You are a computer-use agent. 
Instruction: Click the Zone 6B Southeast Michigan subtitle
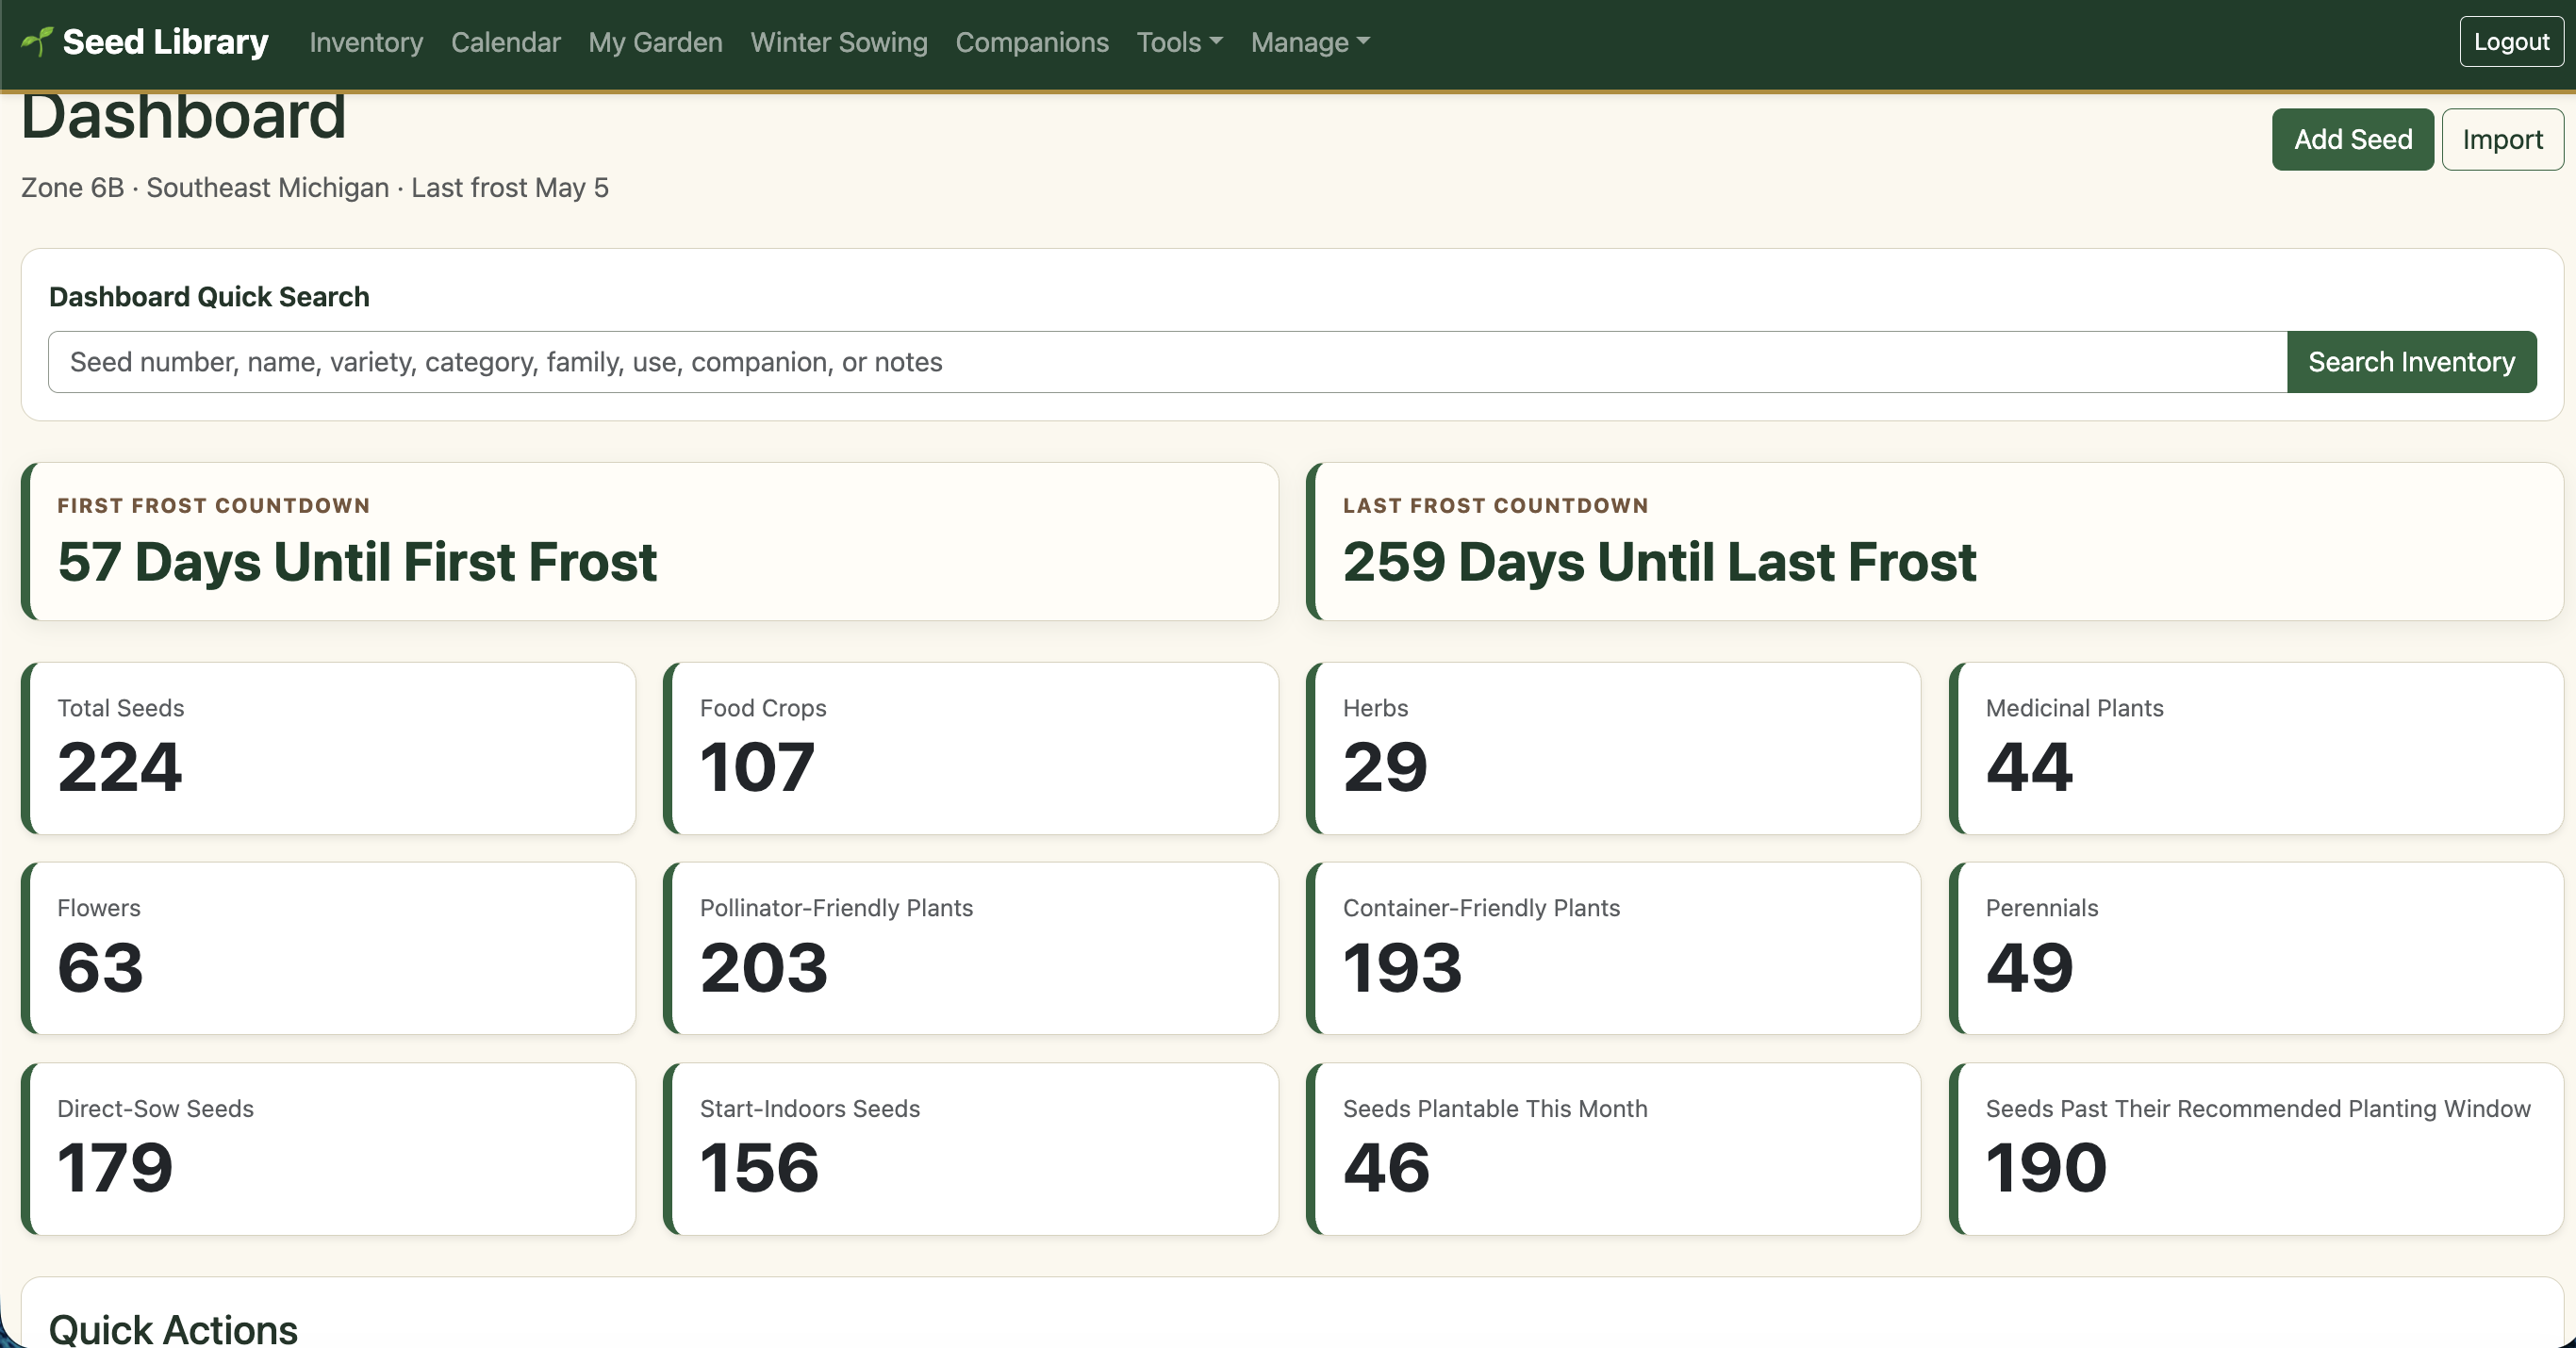pos(315,188)
